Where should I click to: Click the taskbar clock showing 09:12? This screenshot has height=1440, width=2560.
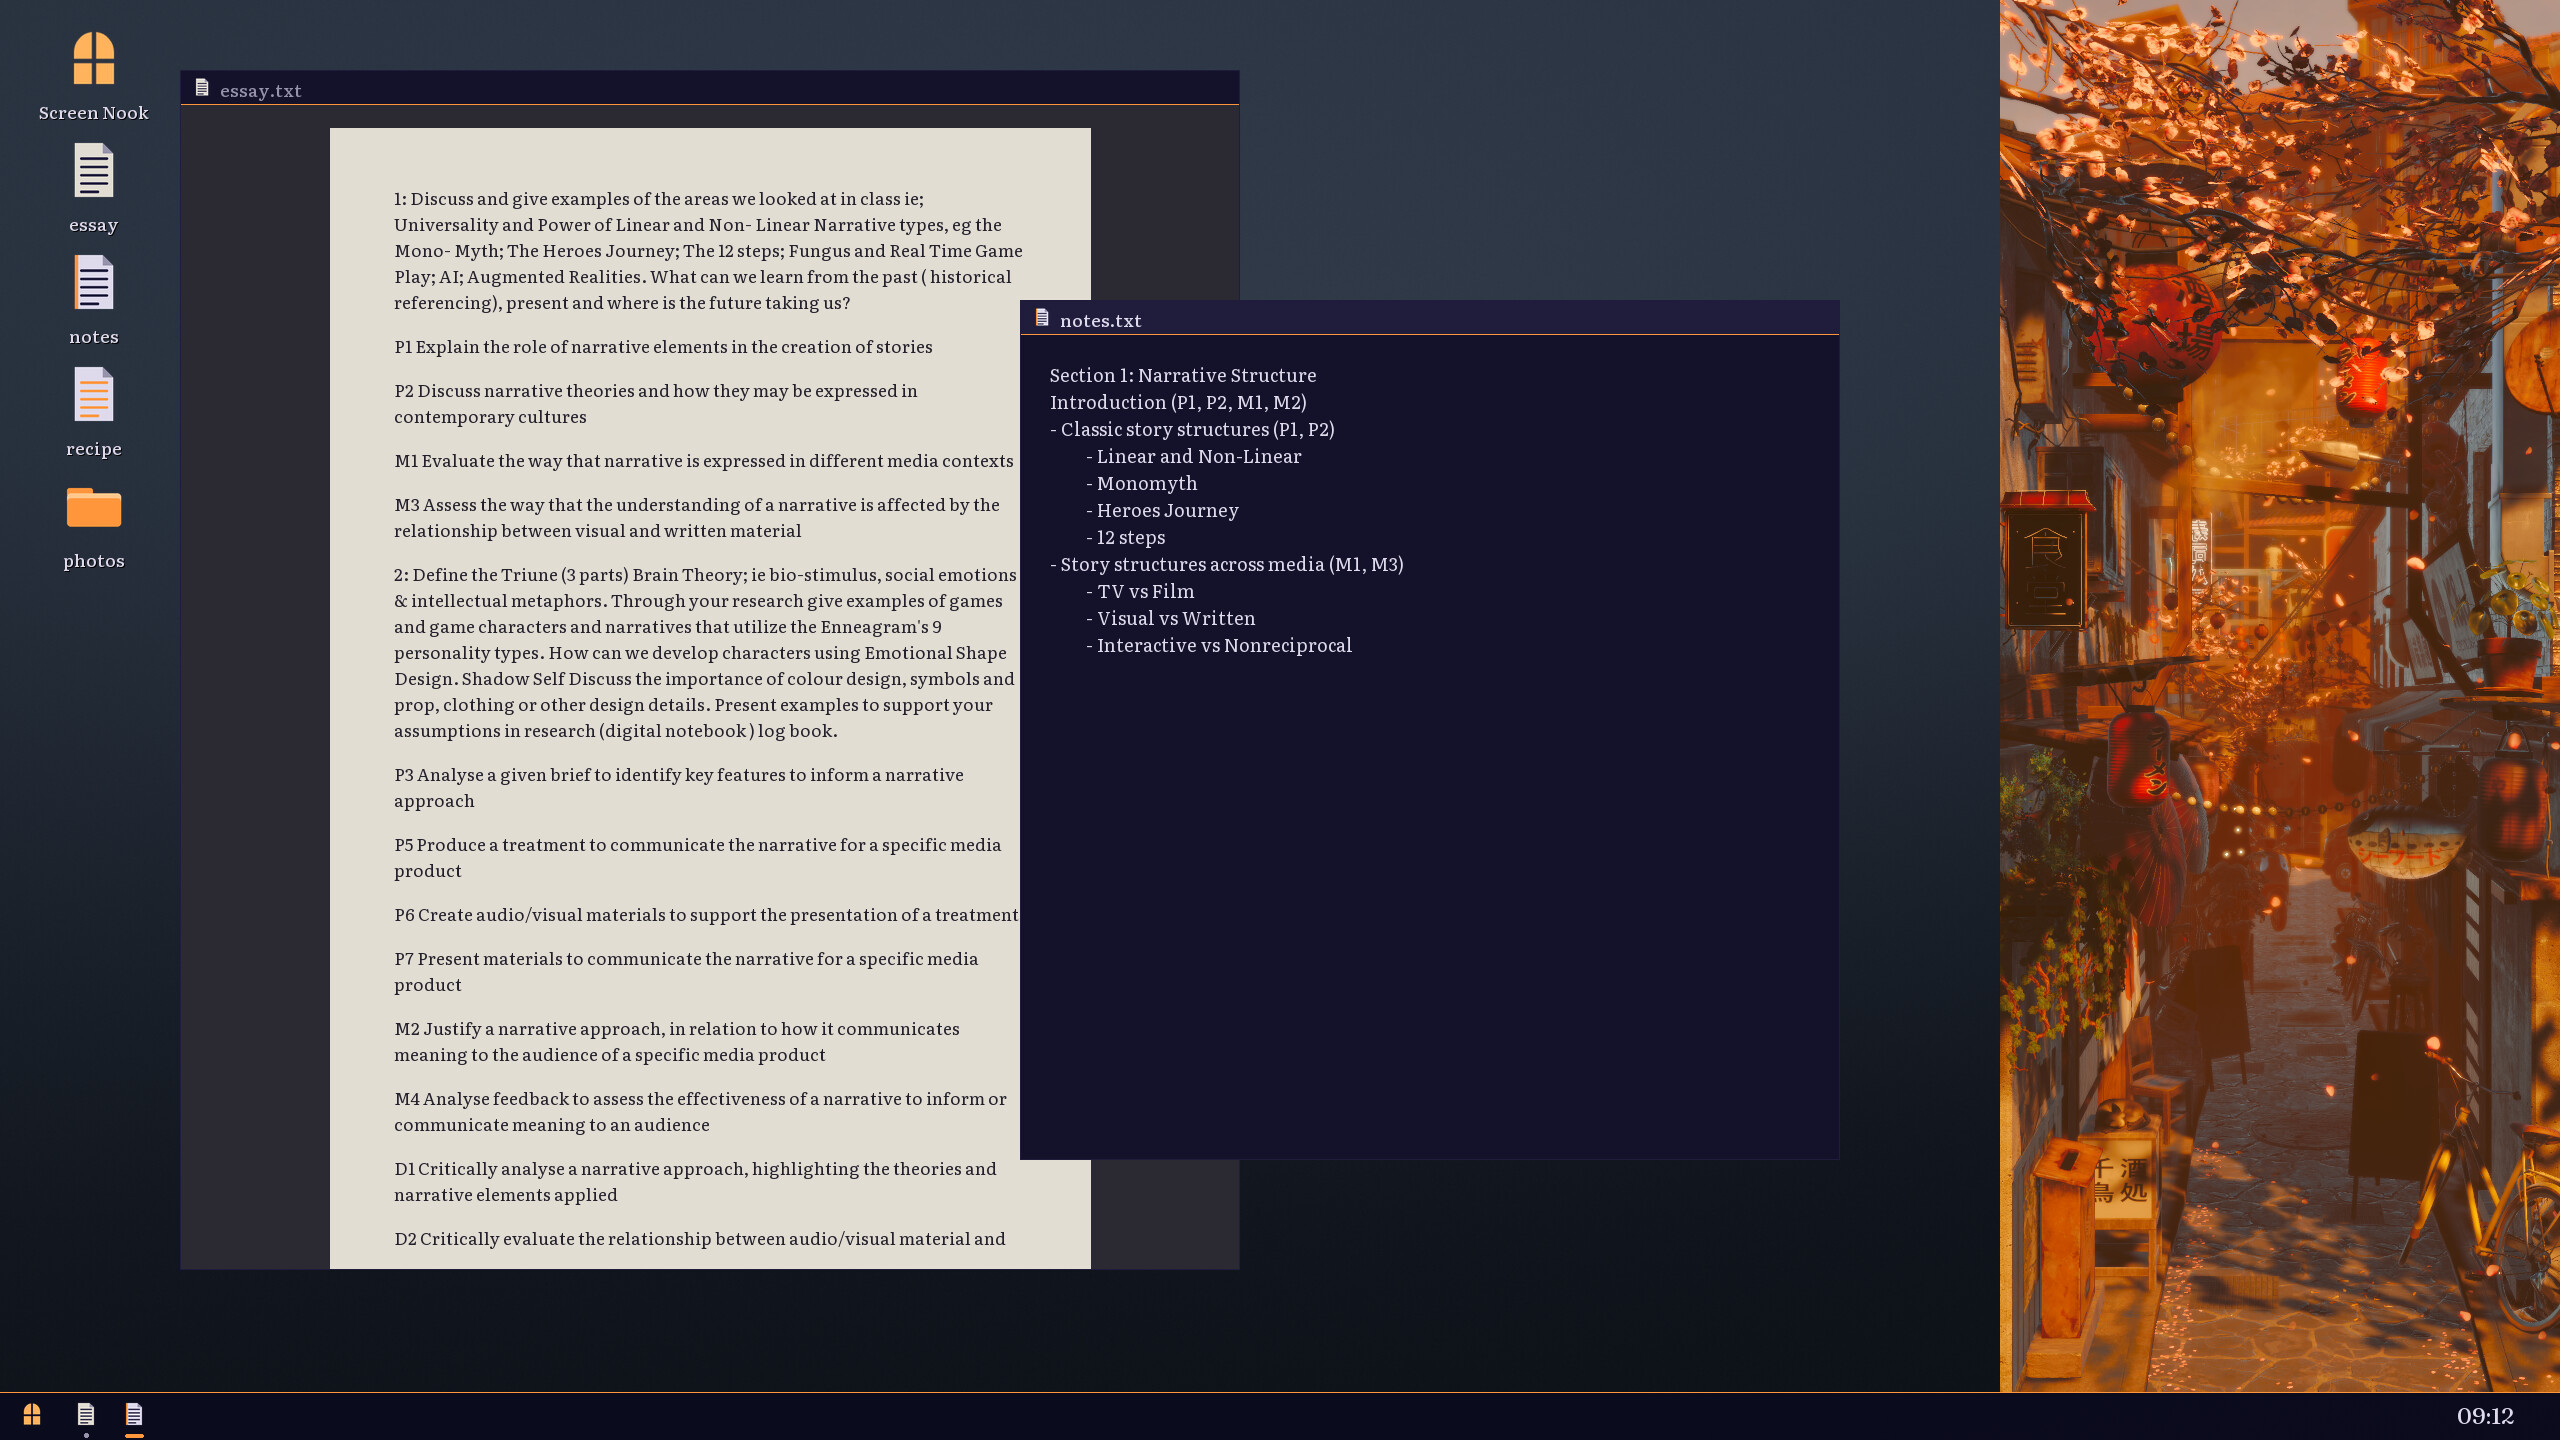pos(2485,1416)
